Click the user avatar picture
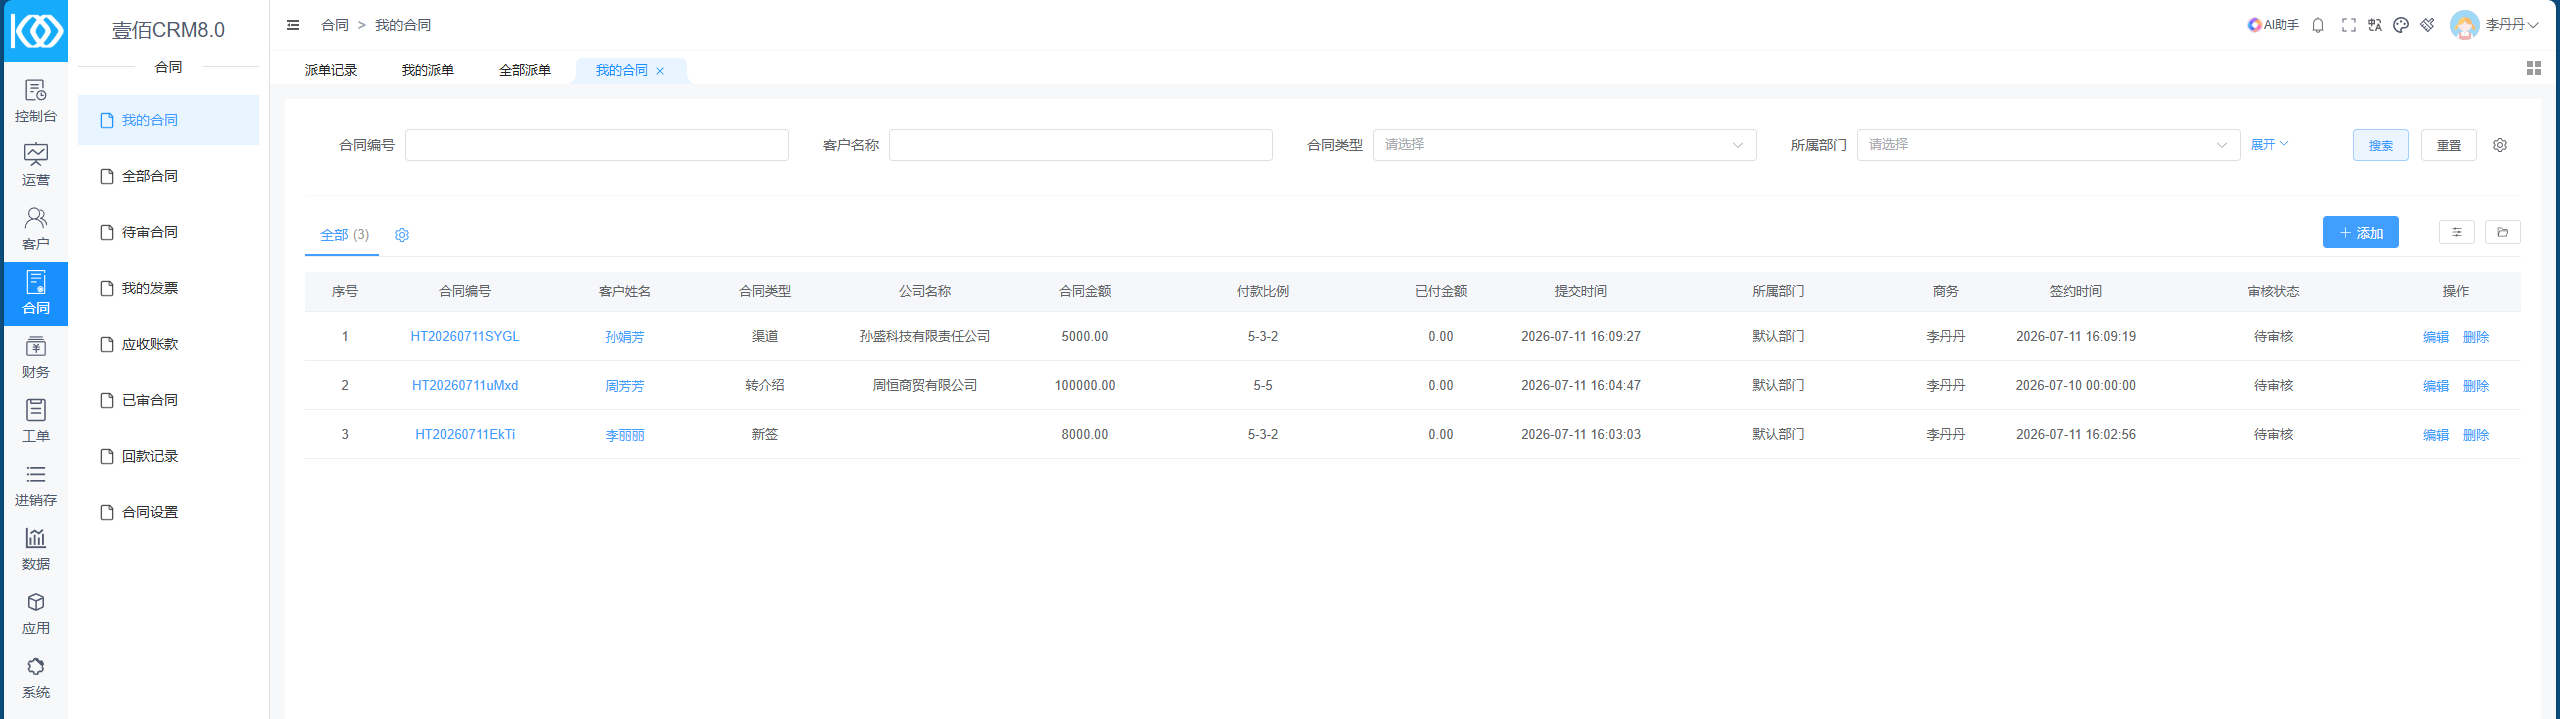The height and width of the screenshot is (719, 2560). 2465,25
